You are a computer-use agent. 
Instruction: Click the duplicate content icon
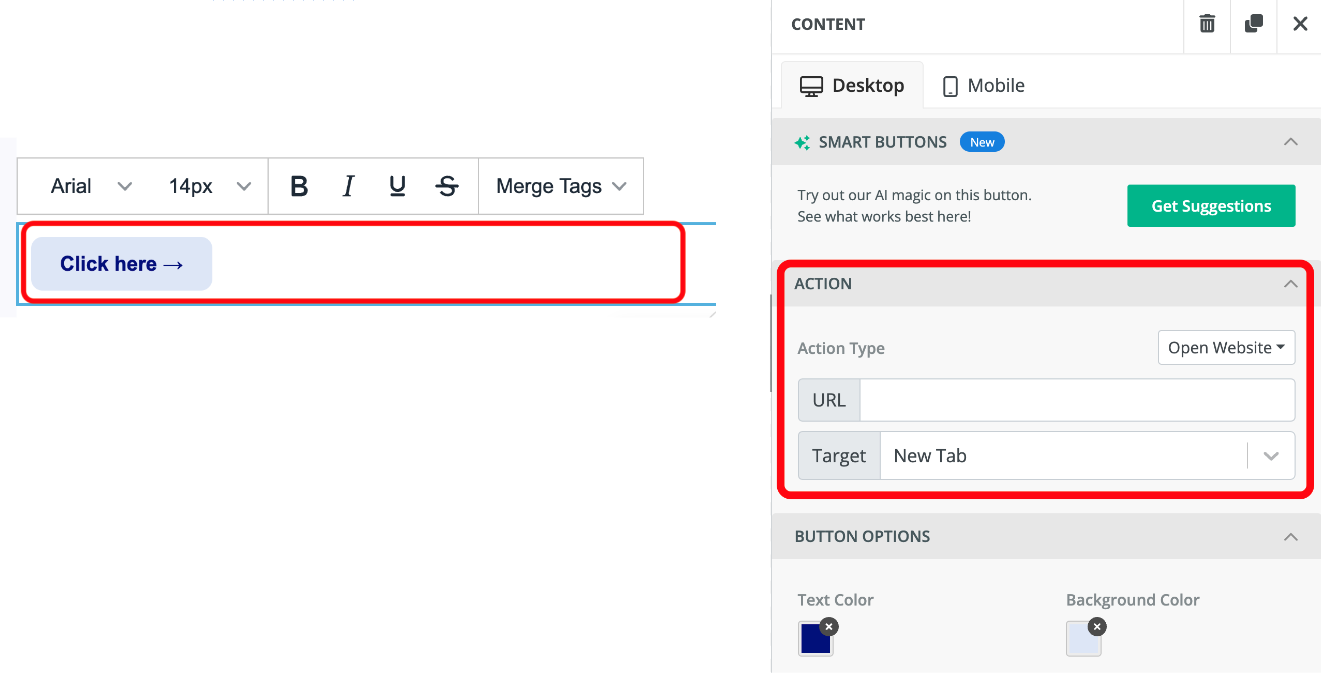[1253, 24]
